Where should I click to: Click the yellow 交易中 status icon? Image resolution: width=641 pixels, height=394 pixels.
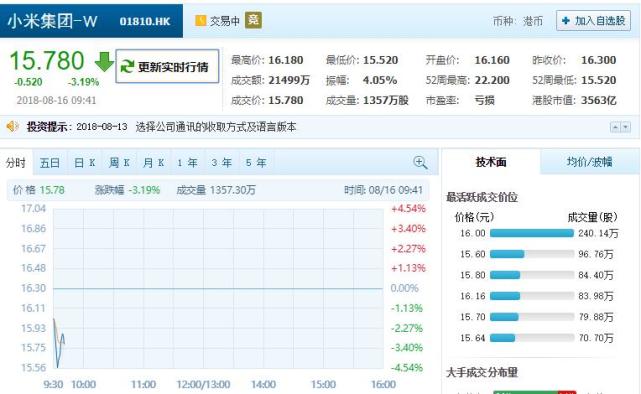click(x=201, y=20)
